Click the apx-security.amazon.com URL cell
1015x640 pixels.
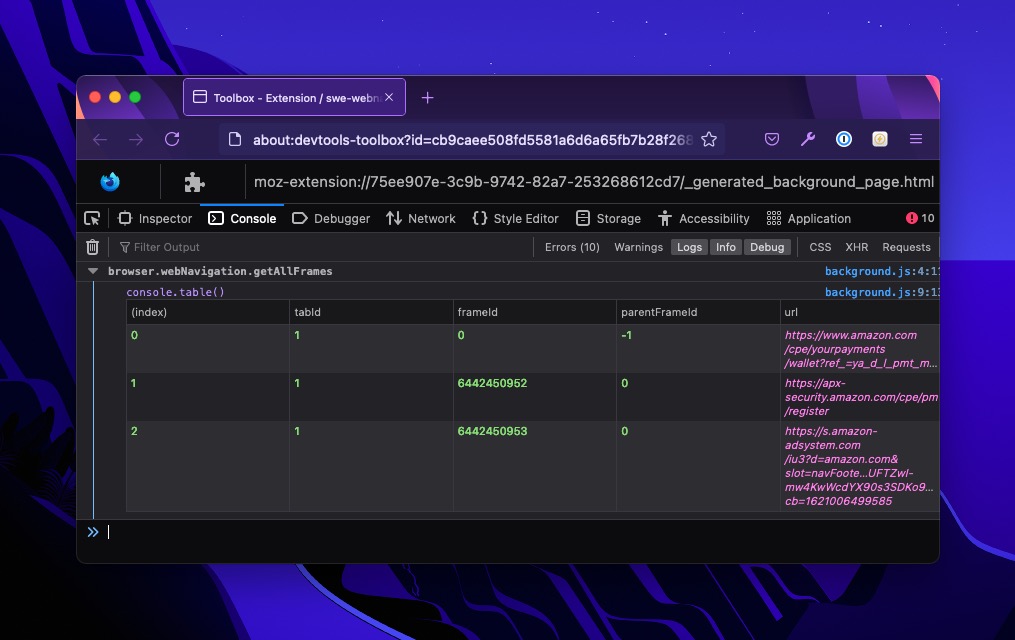(861, 397)
